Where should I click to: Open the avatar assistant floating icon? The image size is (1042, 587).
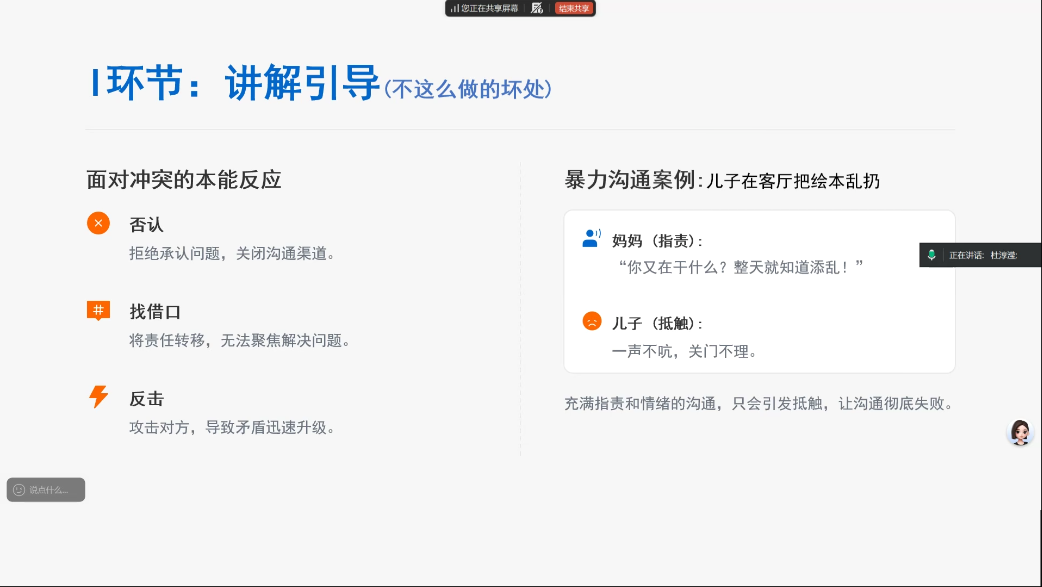coord(1020,432)
